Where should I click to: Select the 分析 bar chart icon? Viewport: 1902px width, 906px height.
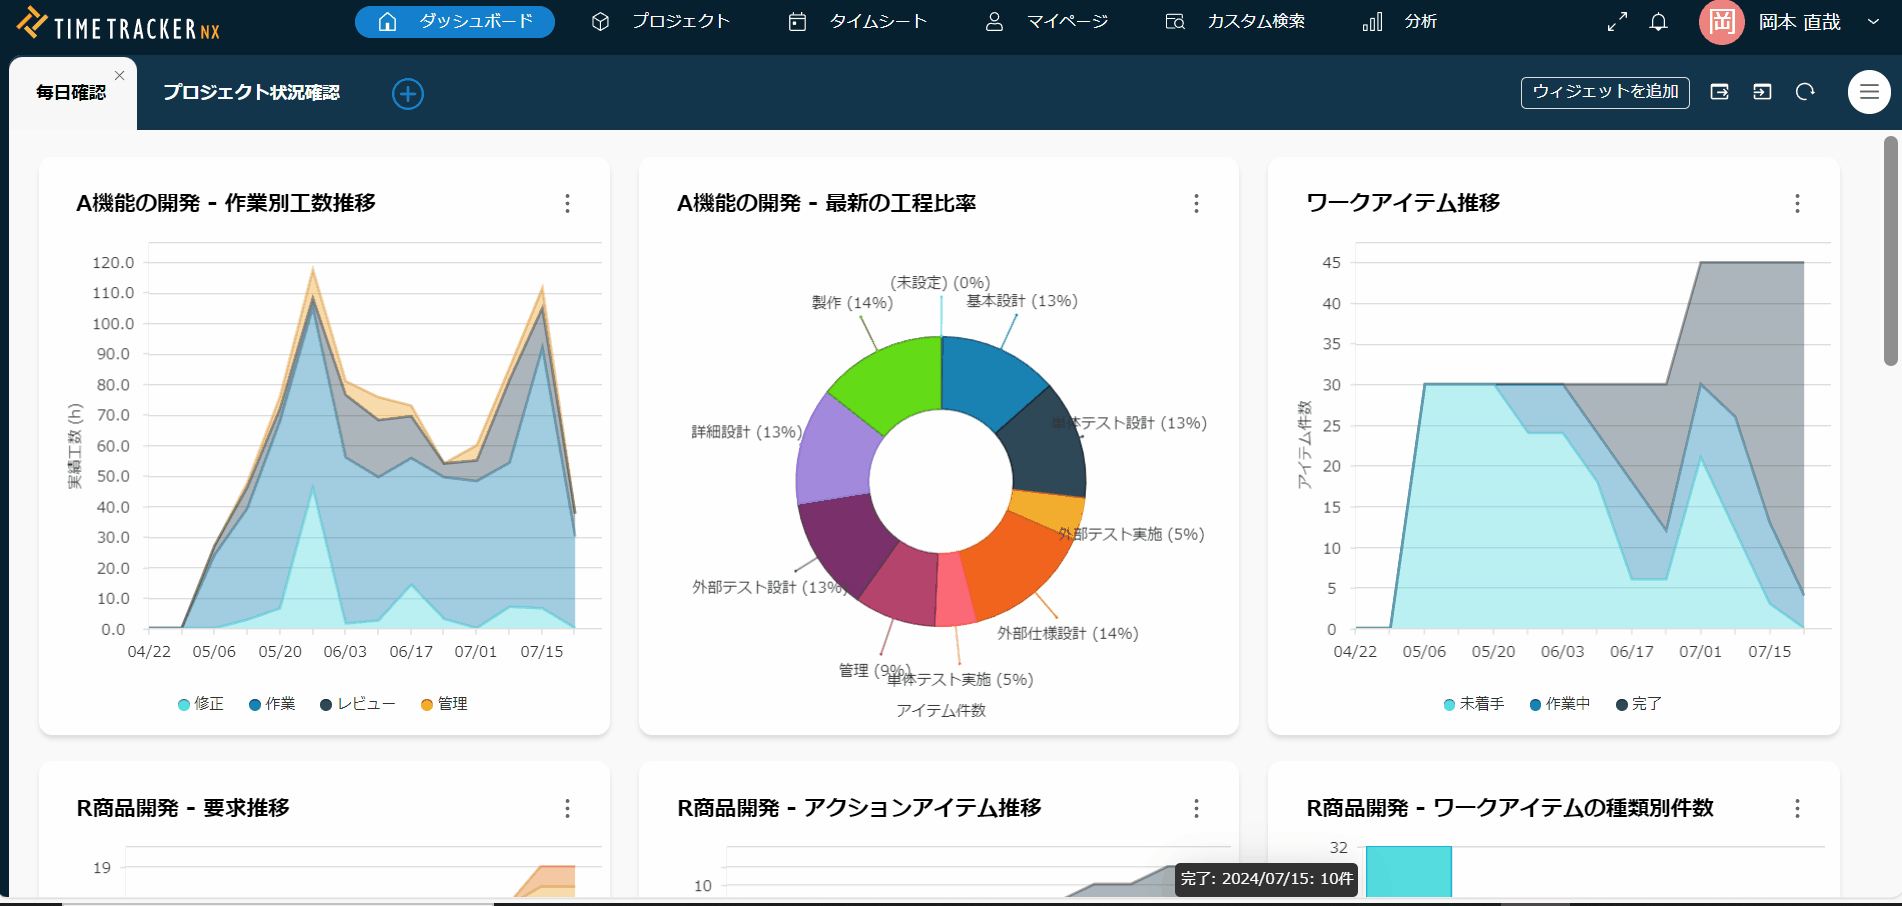click(1371, 21)
